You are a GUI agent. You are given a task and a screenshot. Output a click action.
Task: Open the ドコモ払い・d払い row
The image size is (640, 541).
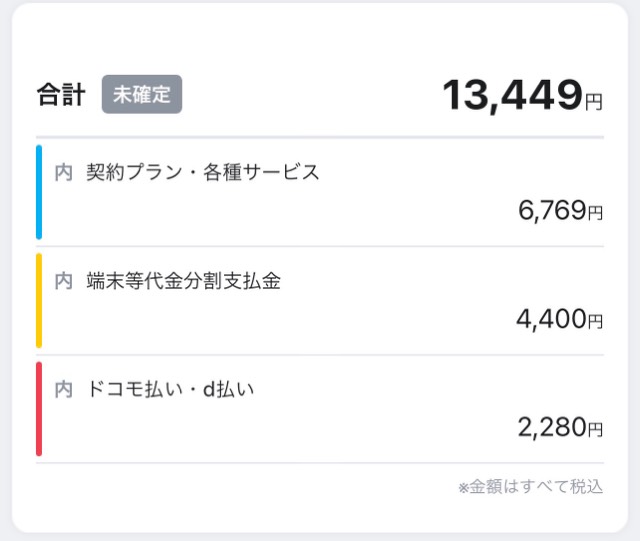pyautogui.click(x=320, y=409)
